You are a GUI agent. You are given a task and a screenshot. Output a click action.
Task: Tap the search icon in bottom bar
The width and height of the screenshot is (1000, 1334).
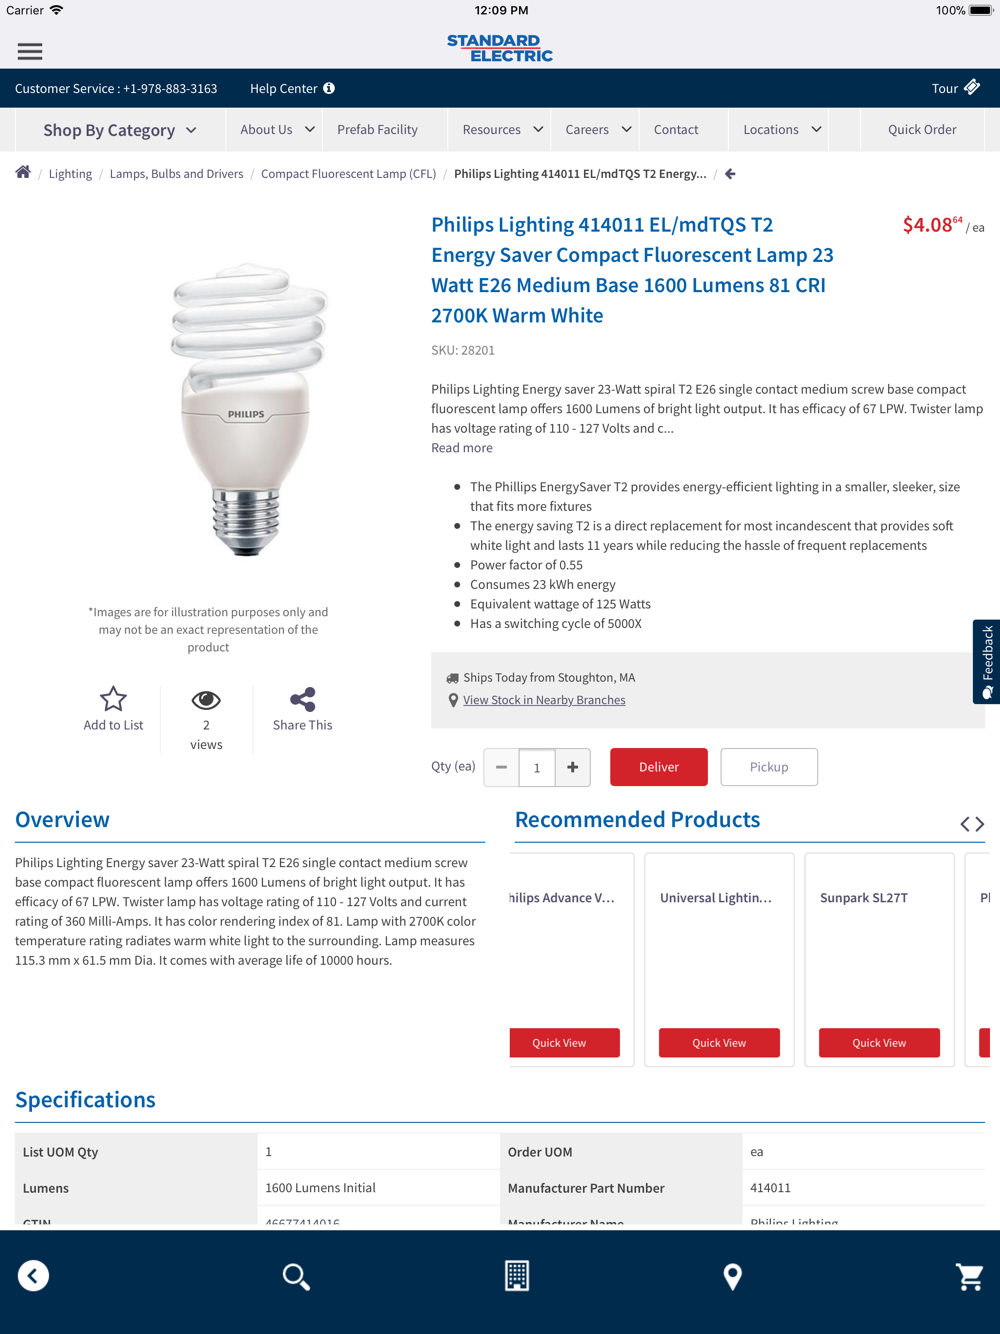[296, 1276]
